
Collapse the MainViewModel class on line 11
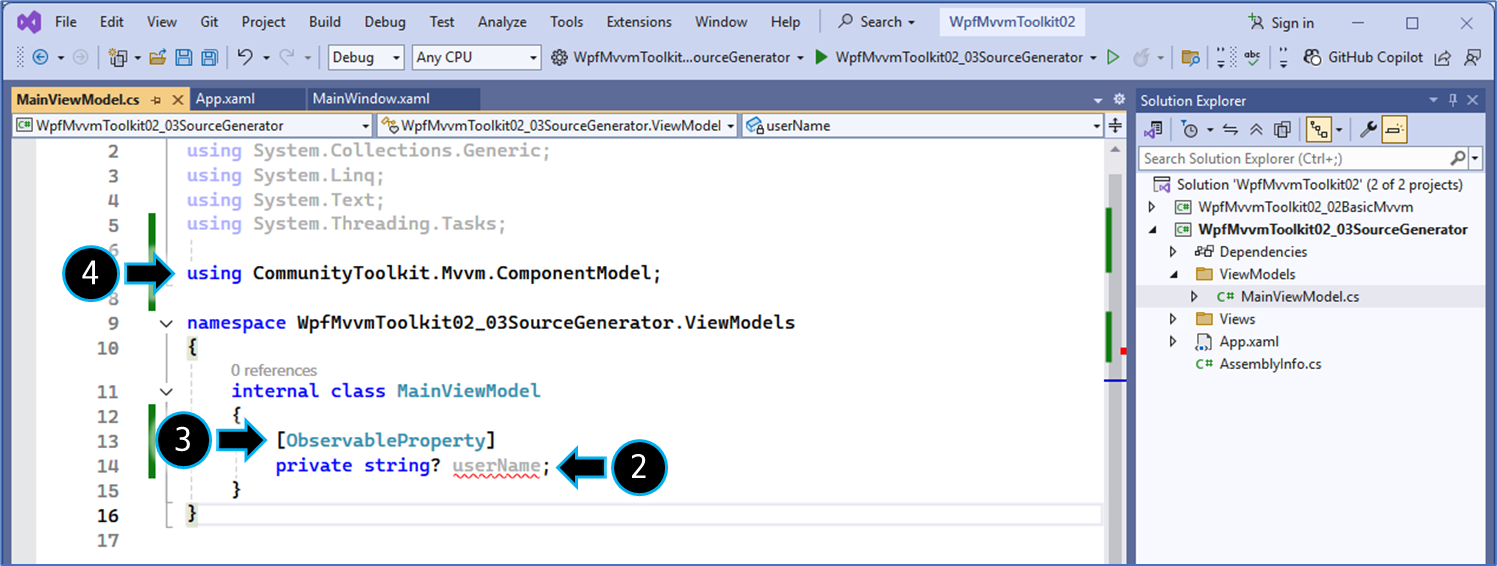[166, 391]
